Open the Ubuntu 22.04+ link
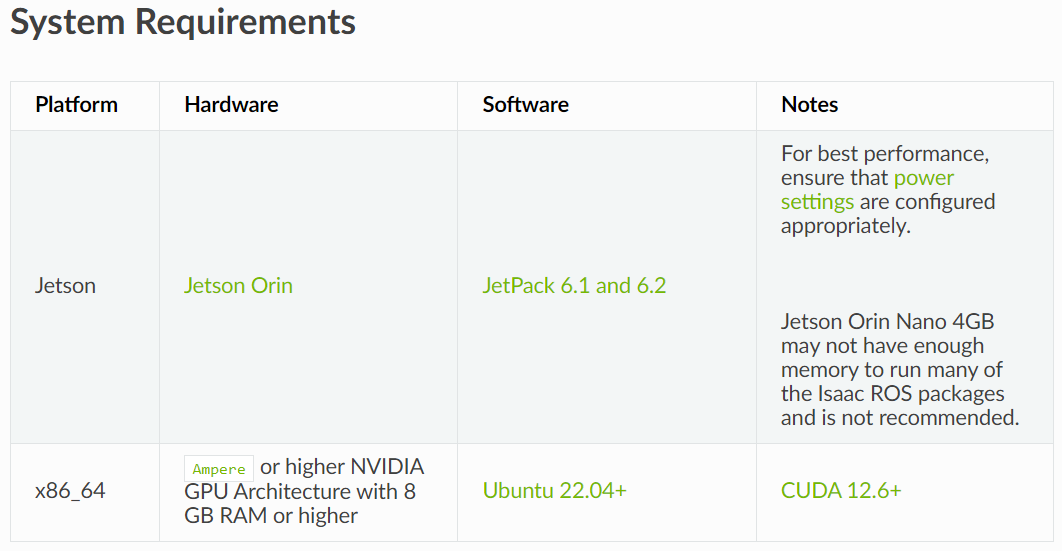The width and height of the screenshot is (1062, 551). (x=555, y=491)
